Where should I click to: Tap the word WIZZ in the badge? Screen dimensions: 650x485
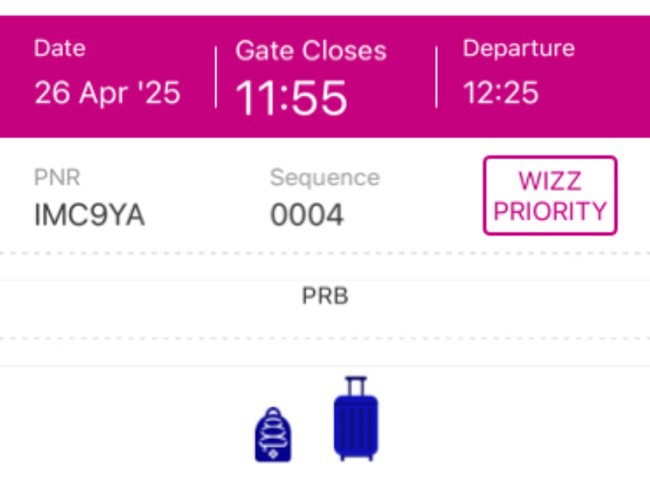pos(549,181)
